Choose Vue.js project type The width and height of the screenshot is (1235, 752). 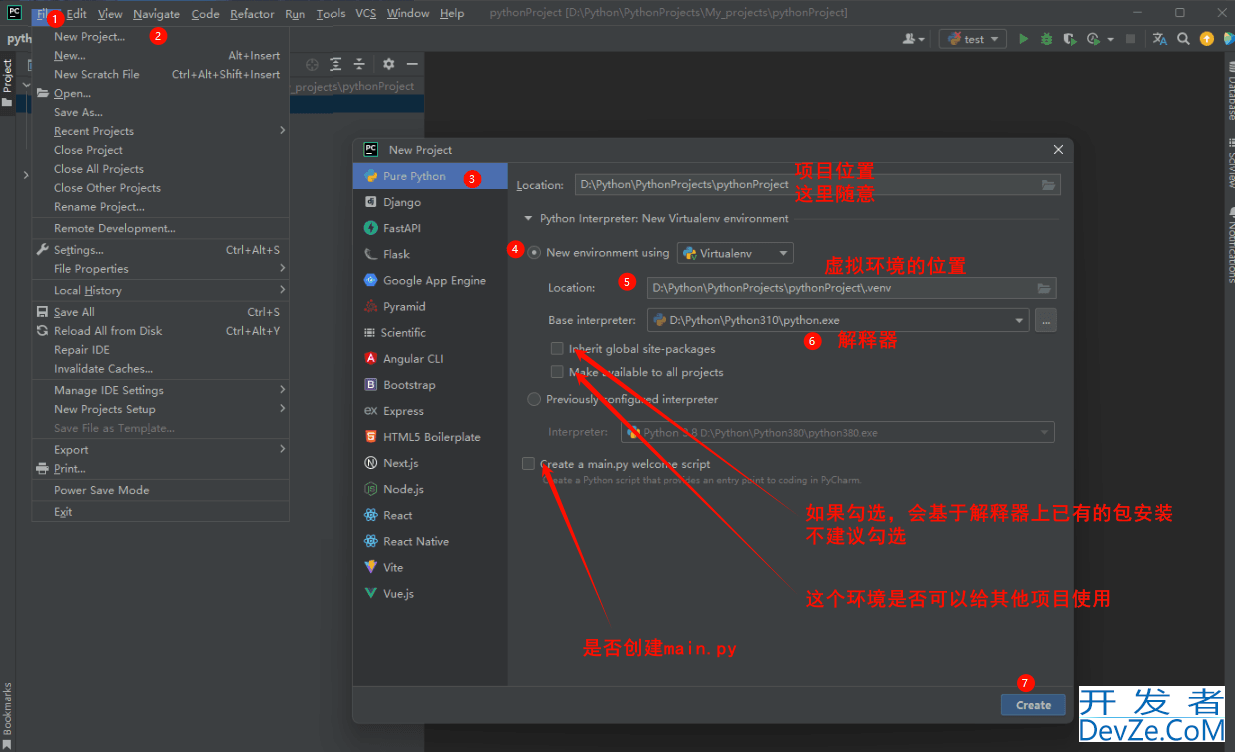point(430,593)
